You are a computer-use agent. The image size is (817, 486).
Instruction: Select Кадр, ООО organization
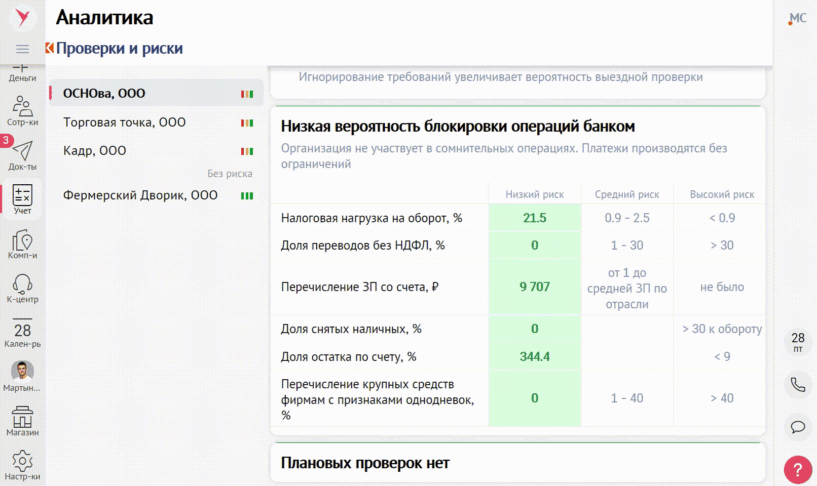94,150
